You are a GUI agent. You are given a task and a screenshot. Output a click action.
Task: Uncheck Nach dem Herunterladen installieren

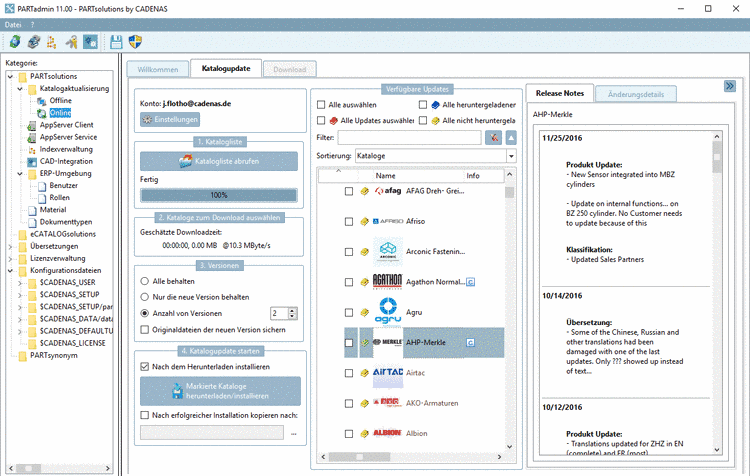[144, 367]
